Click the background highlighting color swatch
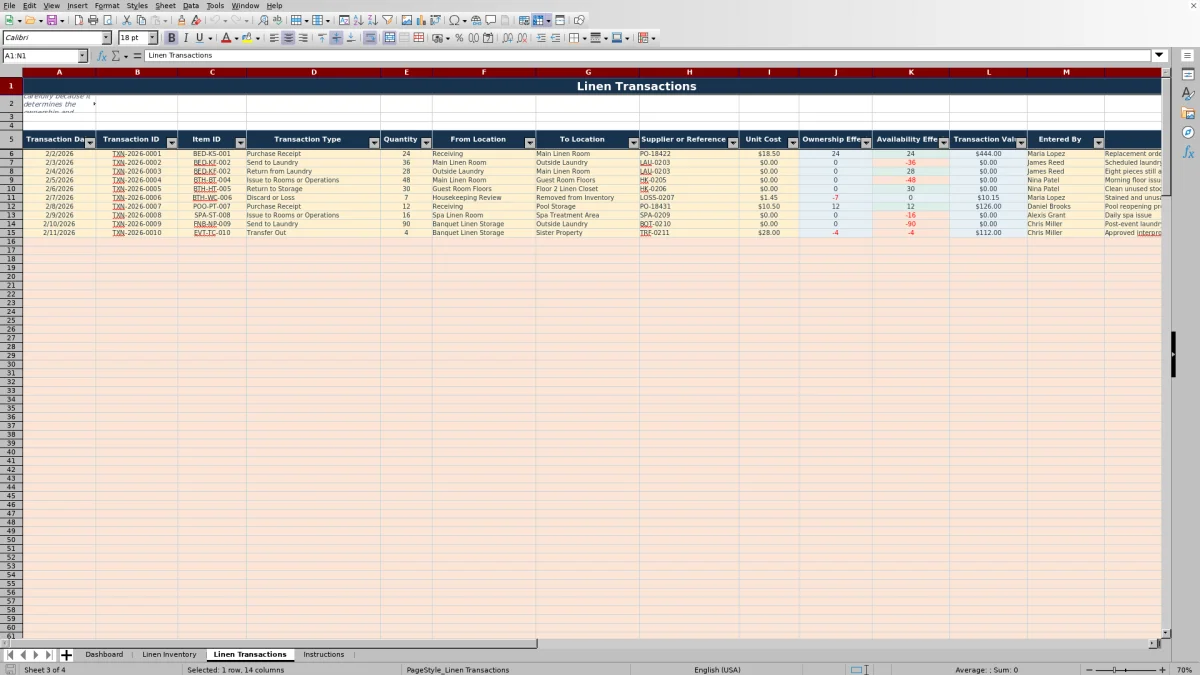Screen dimensions: 1200x675 pos(246,38)
